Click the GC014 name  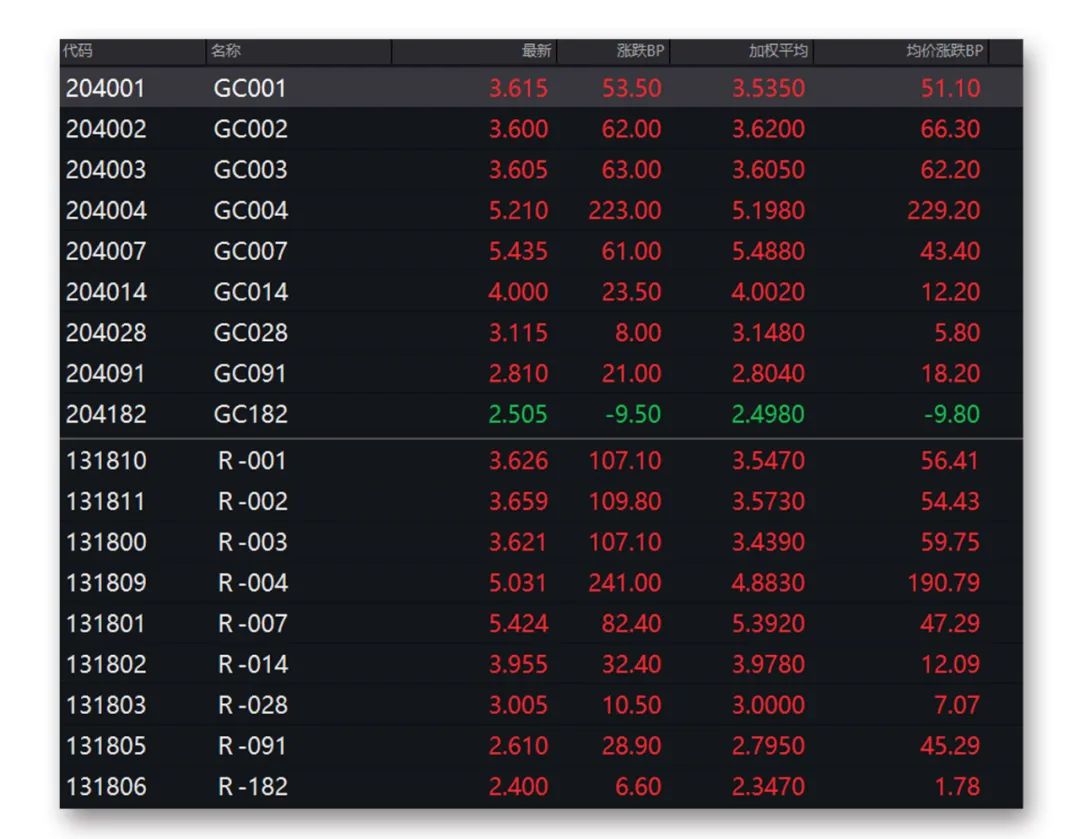[250, 292]
